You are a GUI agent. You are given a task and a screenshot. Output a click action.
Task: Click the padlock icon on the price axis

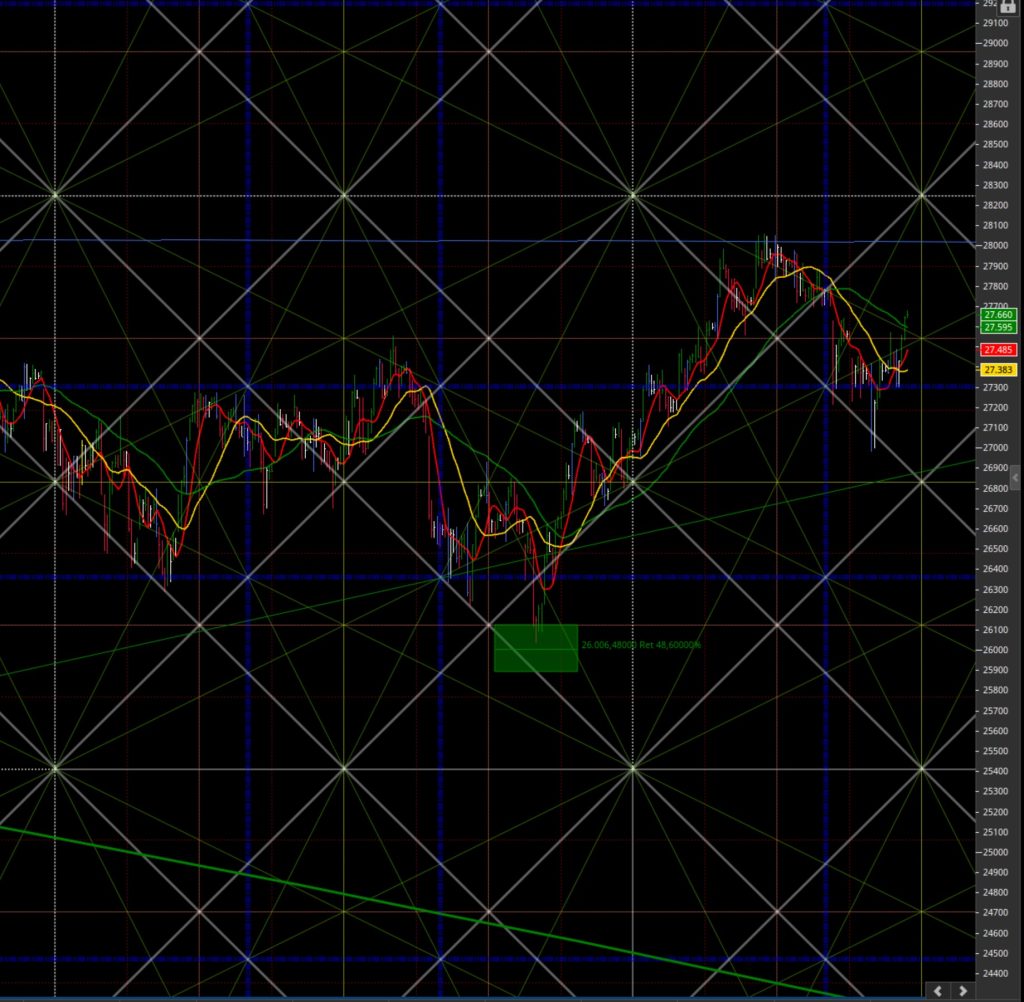(1008, 6)
